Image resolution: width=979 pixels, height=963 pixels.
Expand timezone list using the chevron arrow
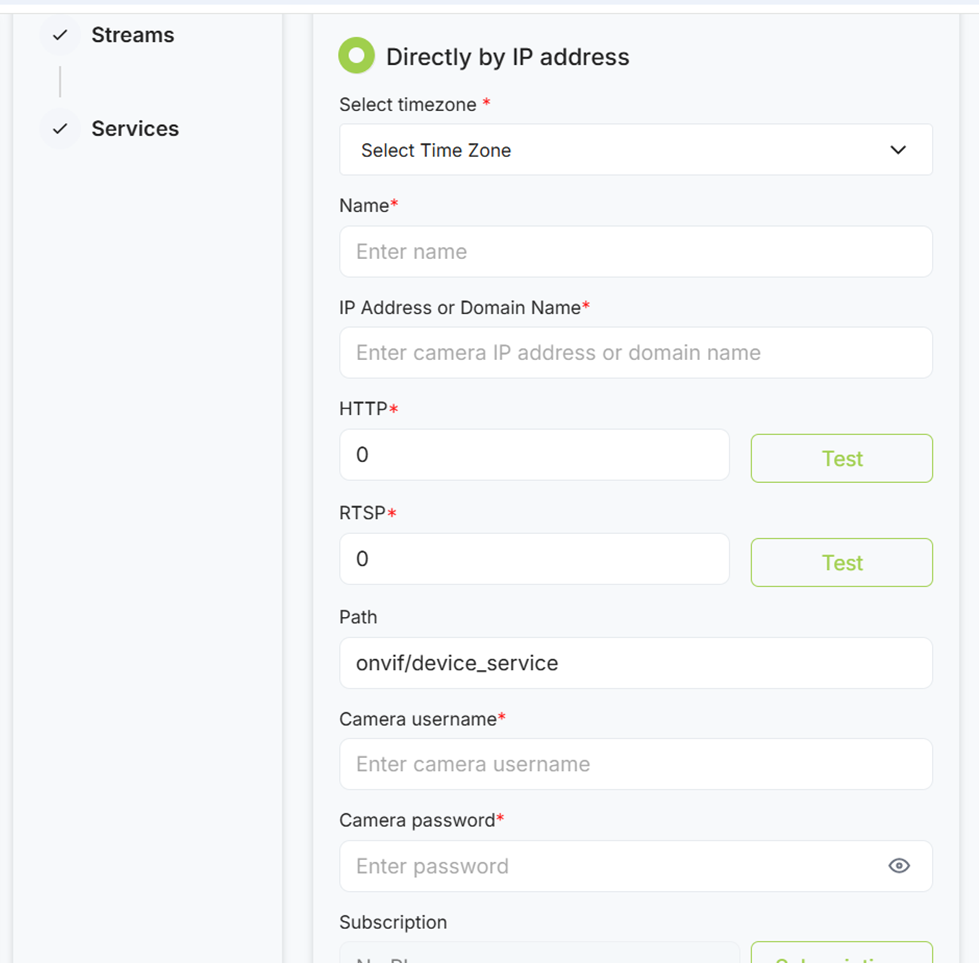(897, 150)
